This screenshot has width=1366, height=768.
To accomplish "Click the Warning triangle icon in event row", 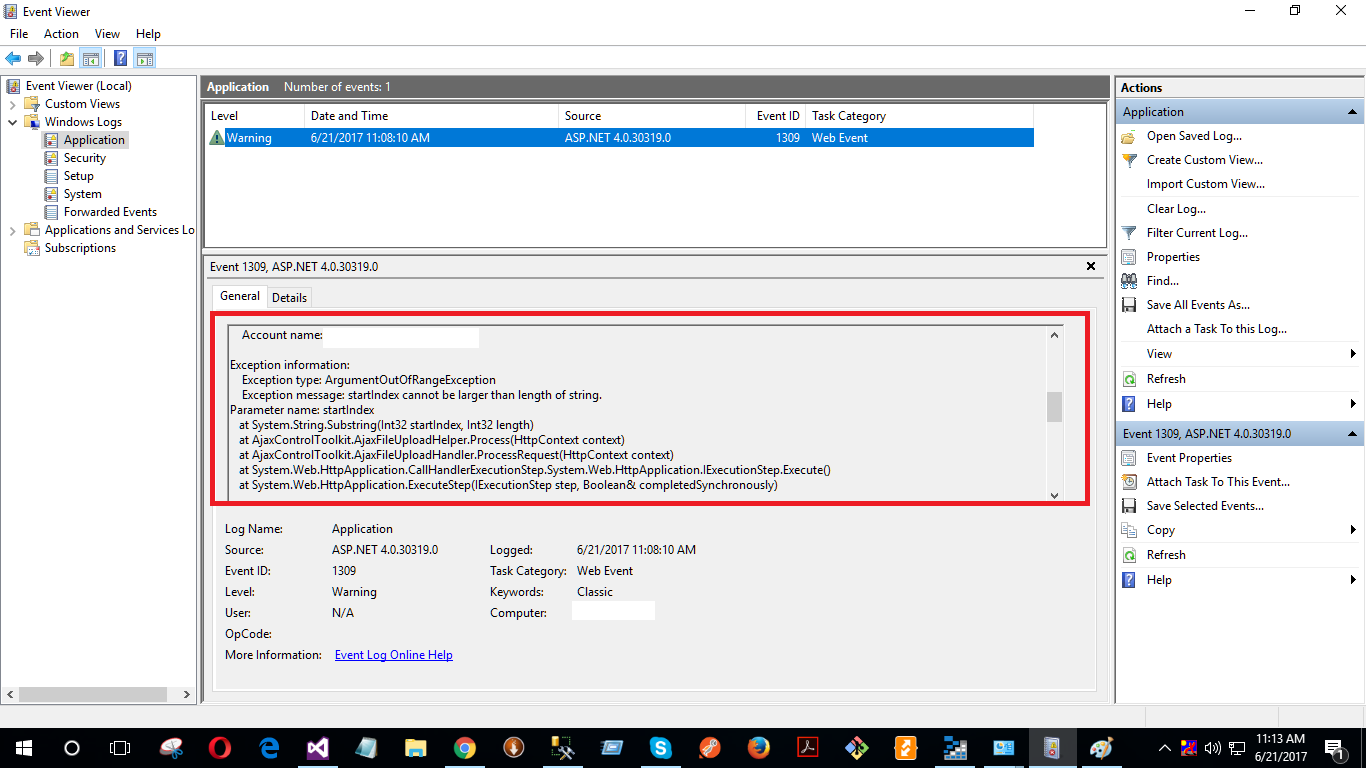I will (x=217, y=138).
